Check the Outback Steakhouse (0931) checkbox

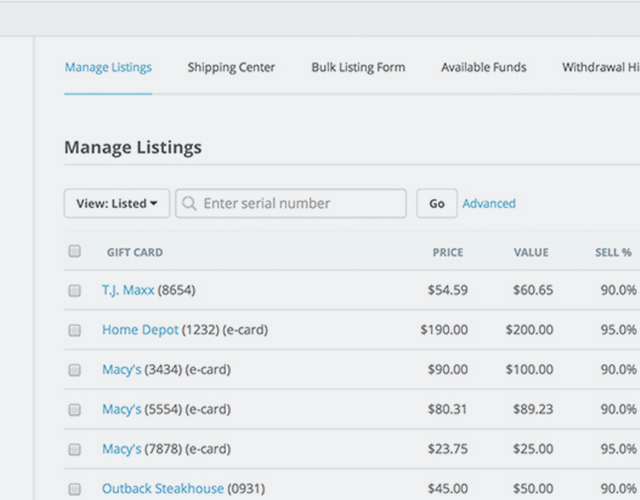[x=75, y=489]
